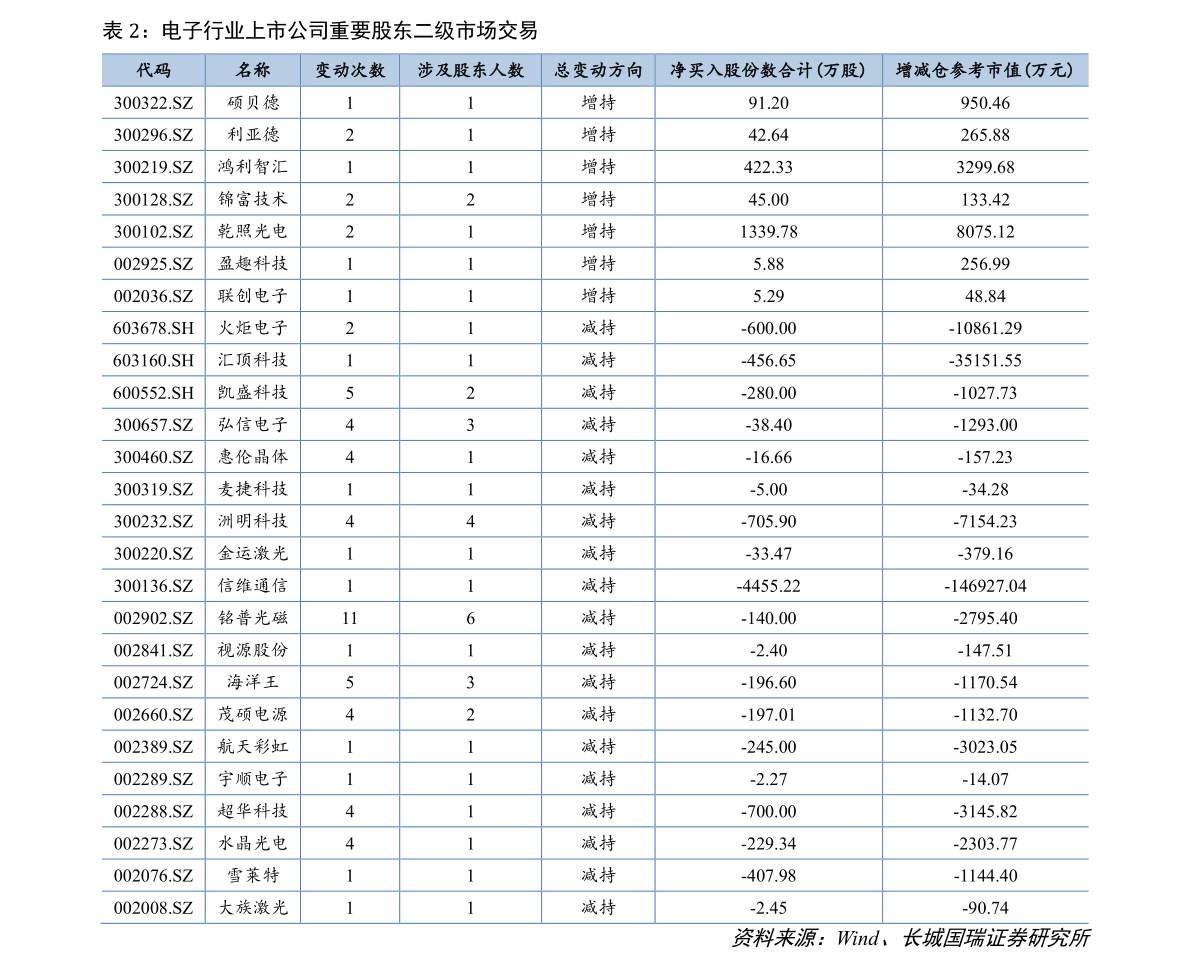Click the 涉及股东人数 column header
Screen dimensions: 1191x970
coord(470,71)
